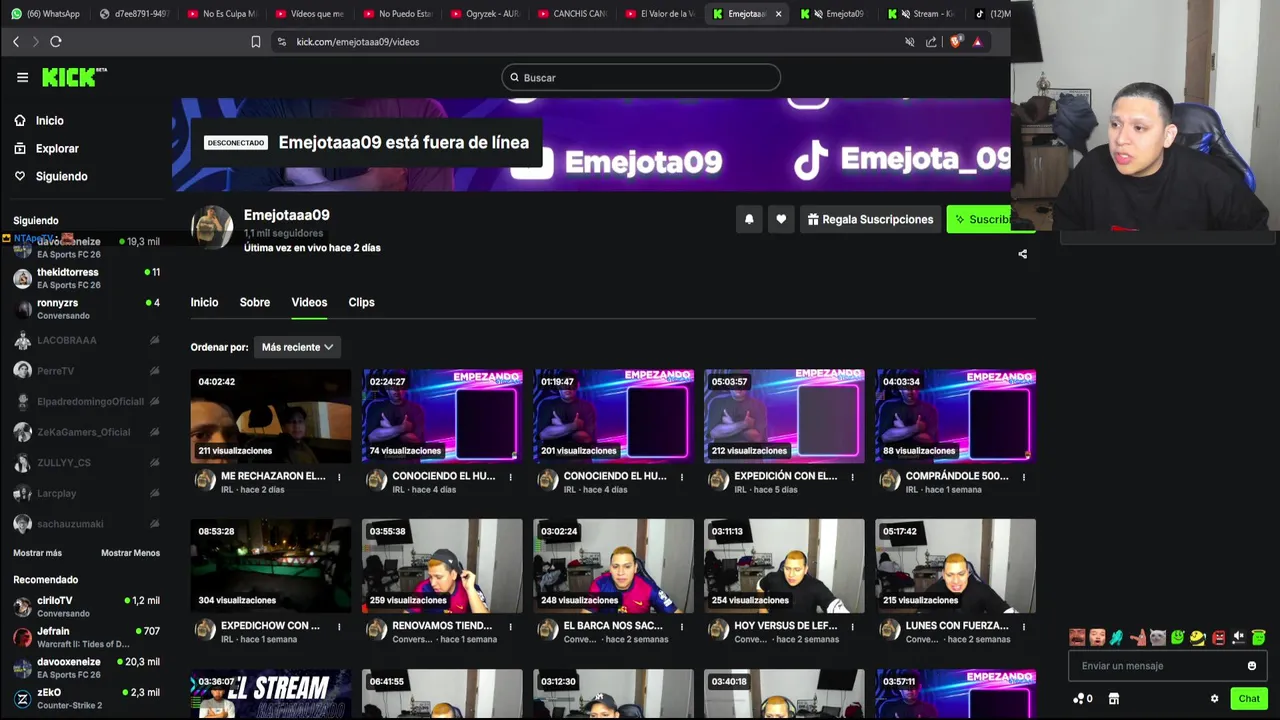Open the Brave shields icon
Image resolution: width=1280 pixels, height=720 pixels.
click(x=955, y=41)
